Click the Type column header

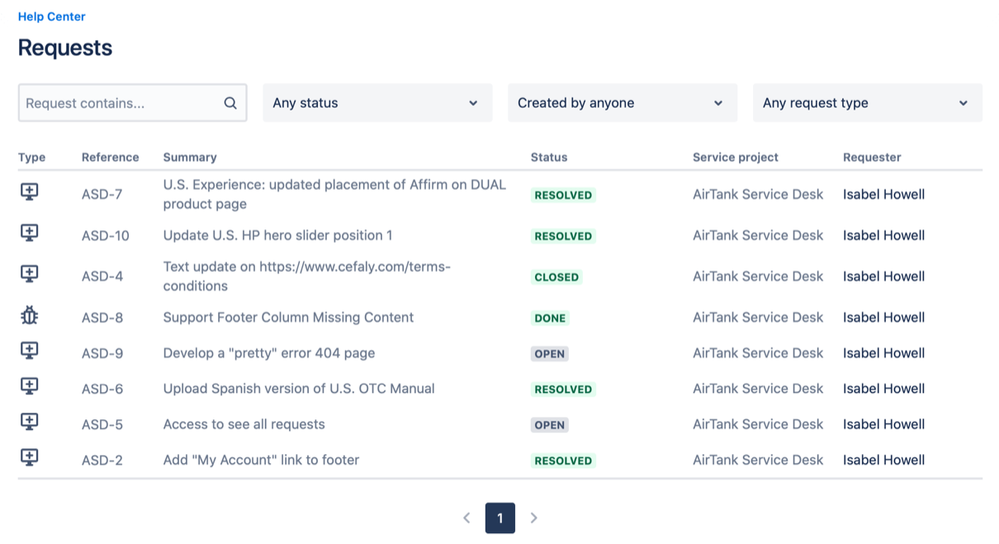32,157
